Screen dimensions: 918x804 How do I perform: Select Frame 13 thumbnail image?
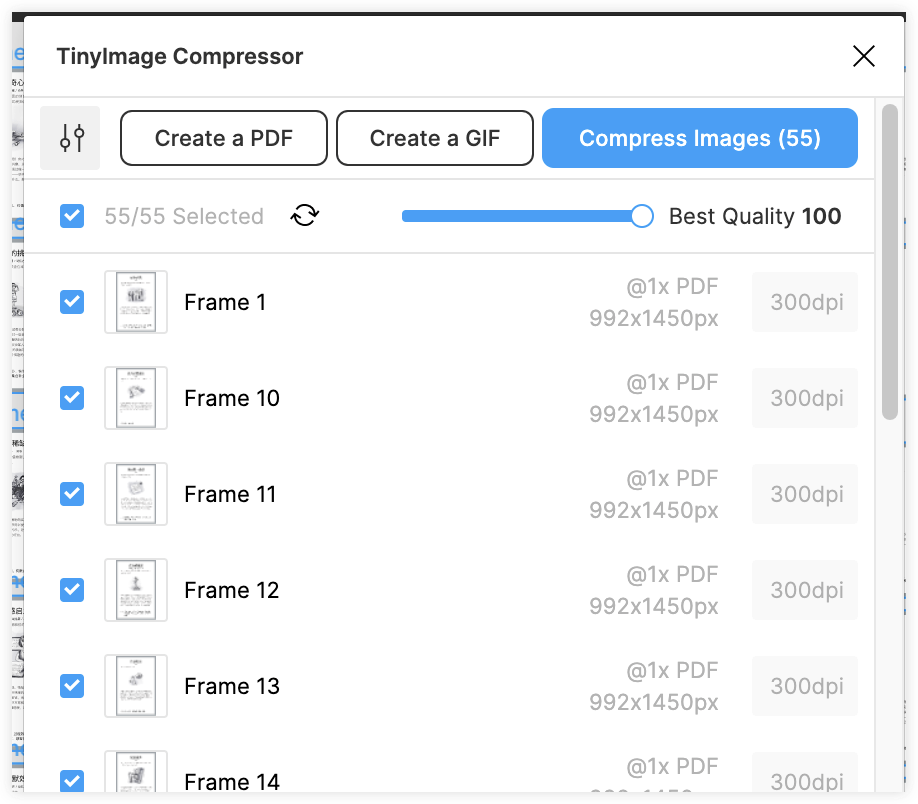136,686
